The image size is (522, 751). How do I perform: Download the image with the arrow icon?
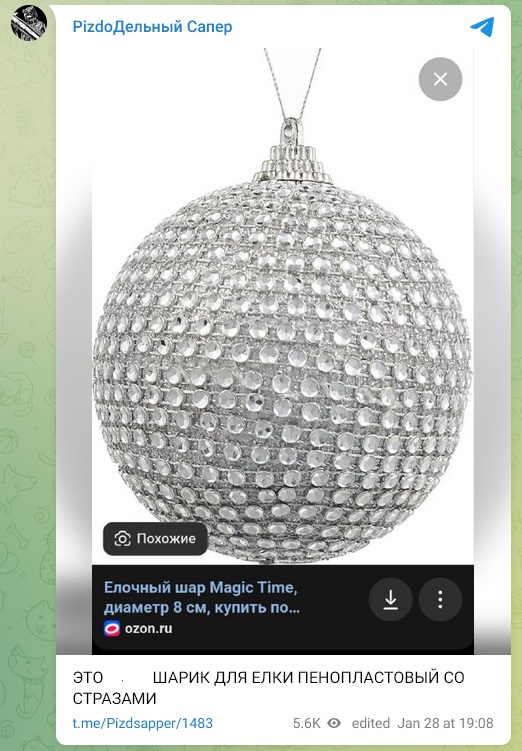[390, 599]
